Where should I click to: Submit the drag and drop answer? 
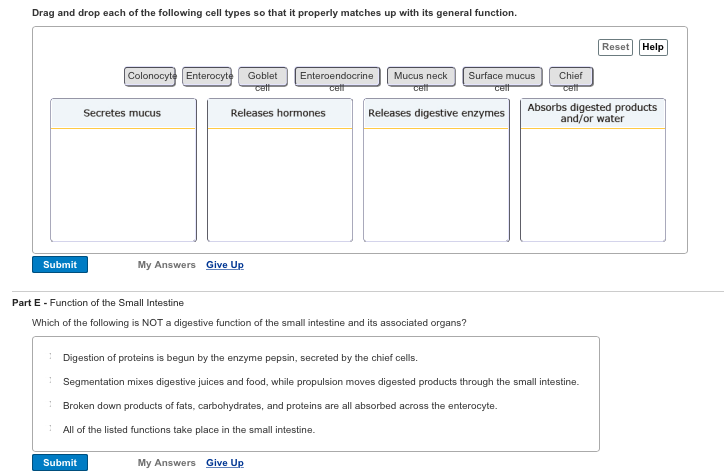click(60, 265)
